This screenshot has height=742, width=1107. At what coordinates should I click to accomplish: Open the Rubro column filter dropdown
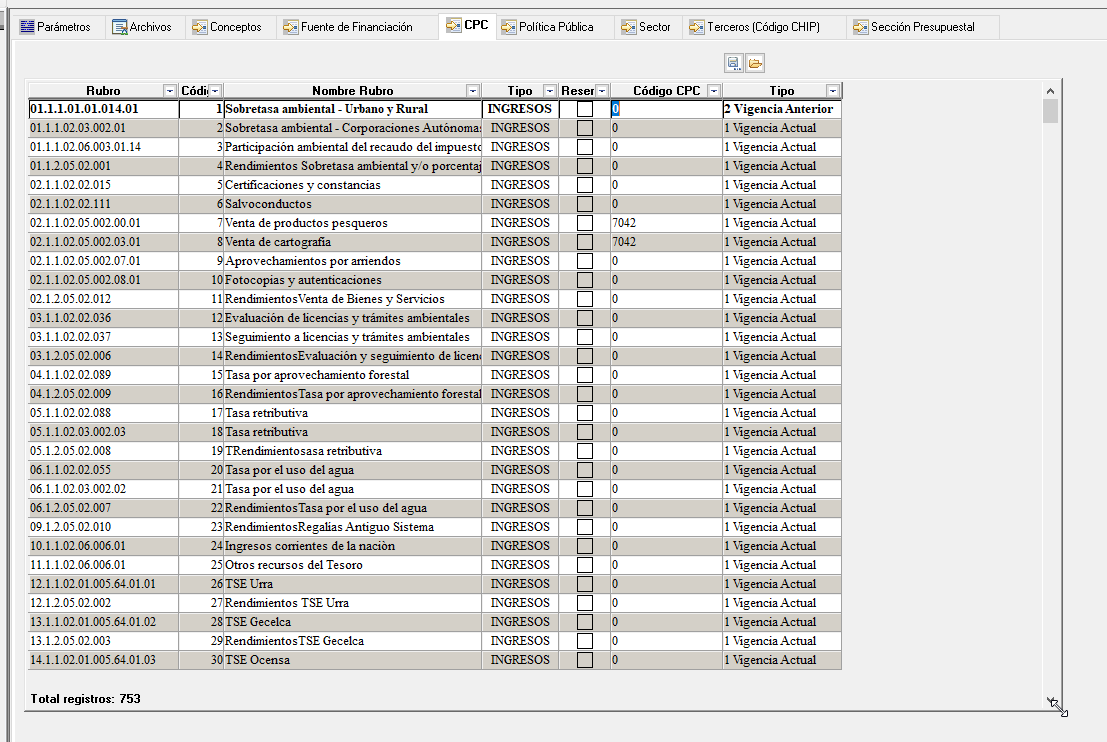click(x=169, y=91)
